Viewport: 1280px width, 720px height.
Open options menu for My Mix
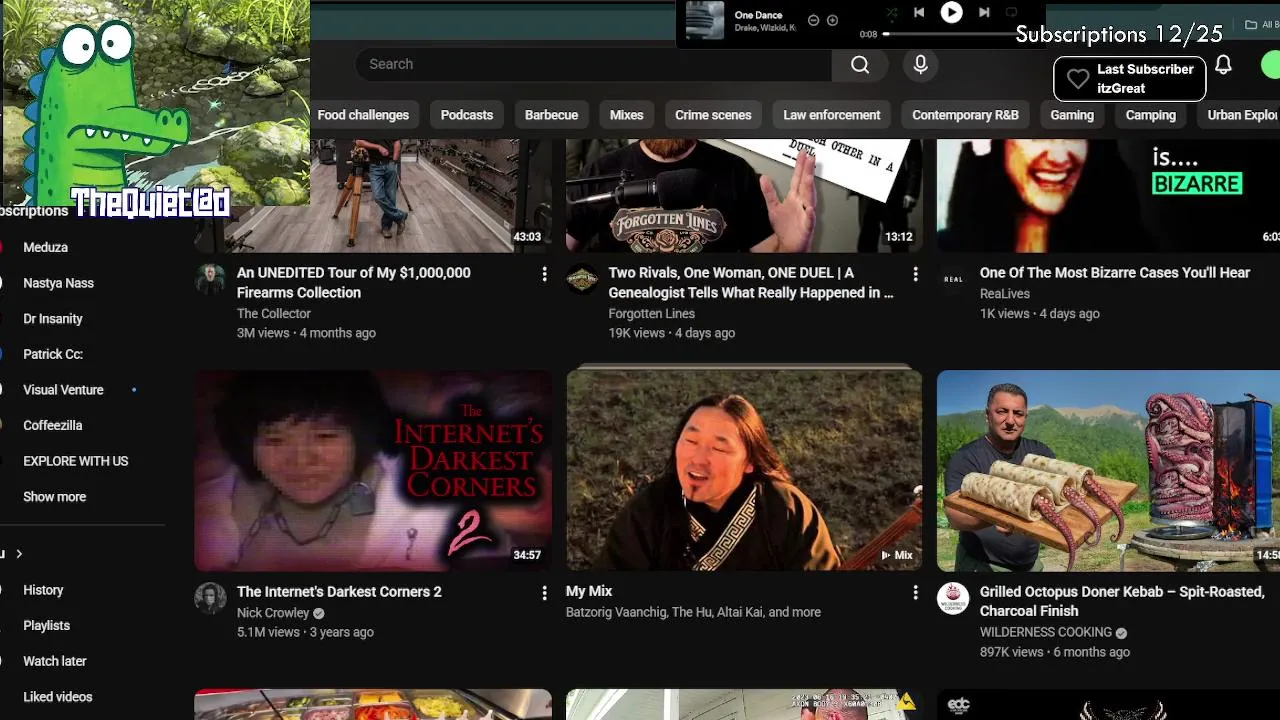915,593
